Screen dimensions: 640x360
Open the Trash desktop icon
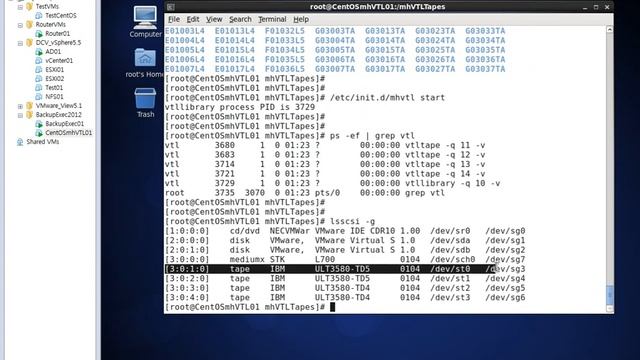tap(145, 98)
